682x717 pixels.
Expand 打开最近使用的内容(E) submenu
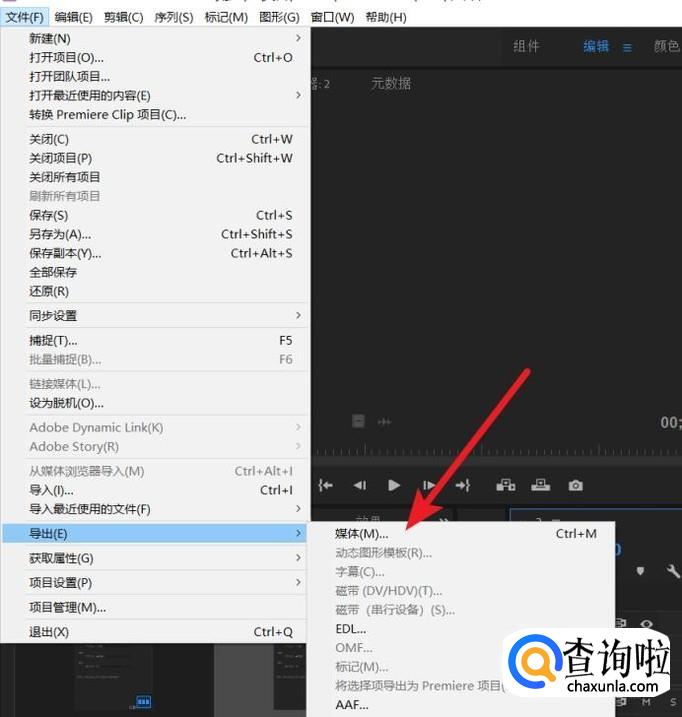[x=155, y=96]
